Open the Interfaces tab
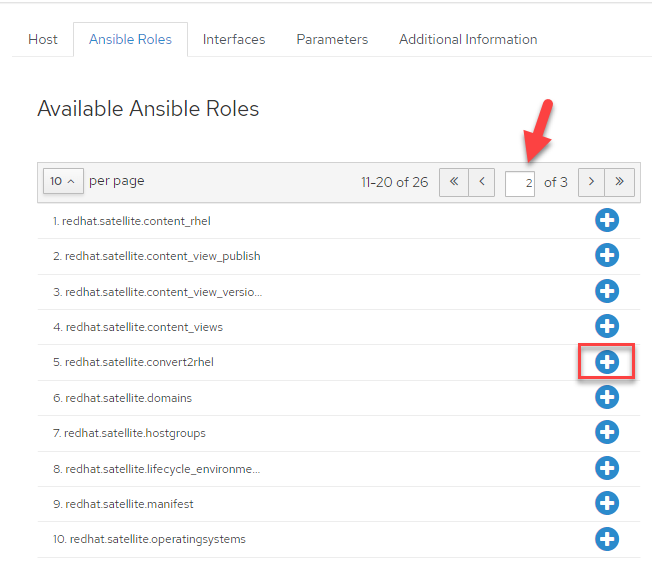Screen dimensions: 652x574 pos(234,39)
